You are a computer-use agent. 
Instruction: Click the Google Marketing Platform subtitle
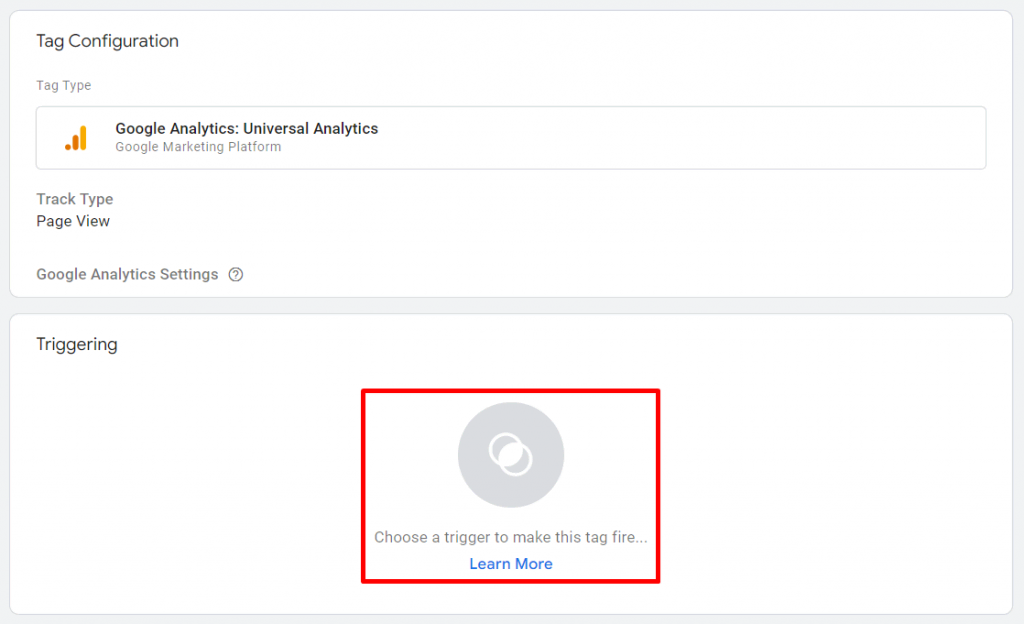198,147
